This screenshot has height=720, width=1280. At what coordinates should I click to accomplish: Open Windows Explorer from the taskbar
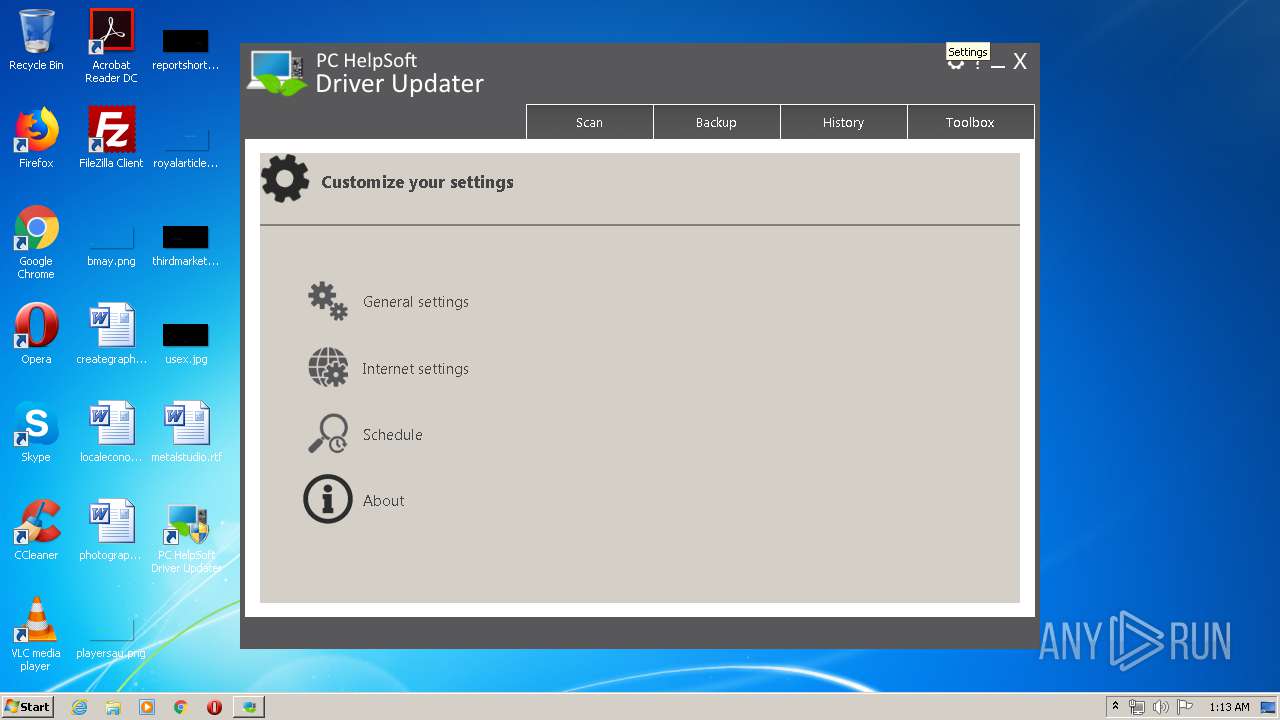tap(113, 707)
